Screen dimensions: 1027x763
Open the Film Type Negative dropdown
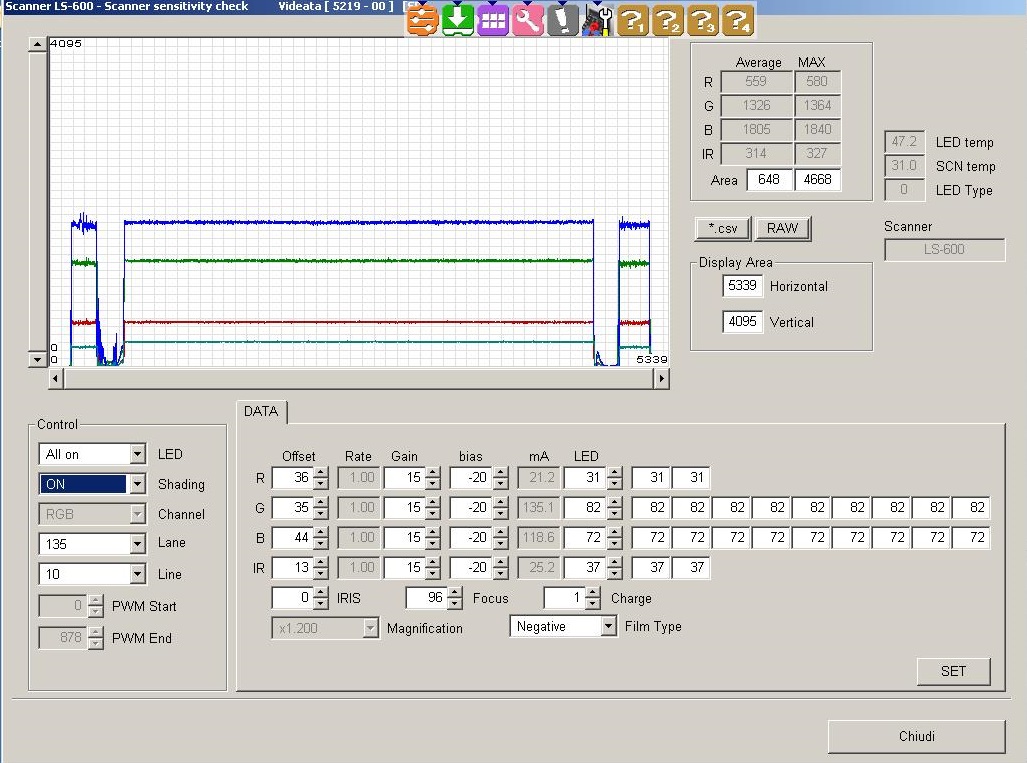(608, 627)
